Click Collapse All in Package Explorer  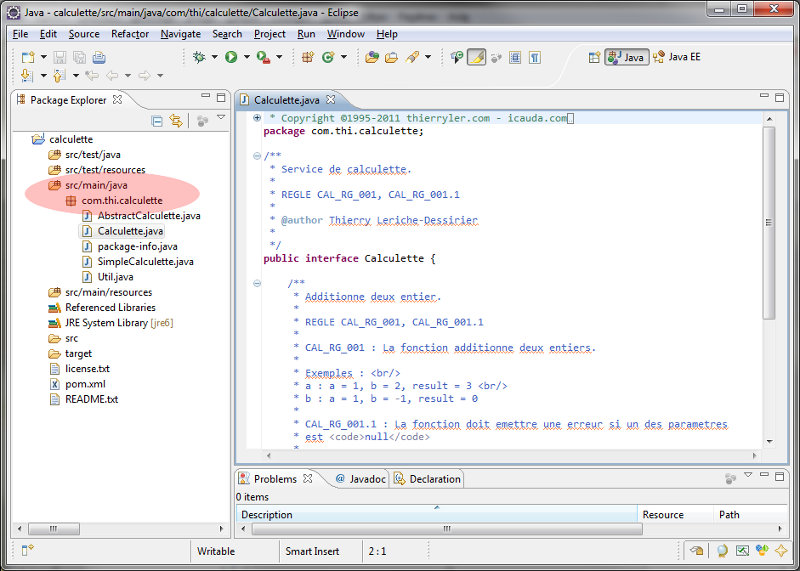pyautogui.click(x=157, y=121)
